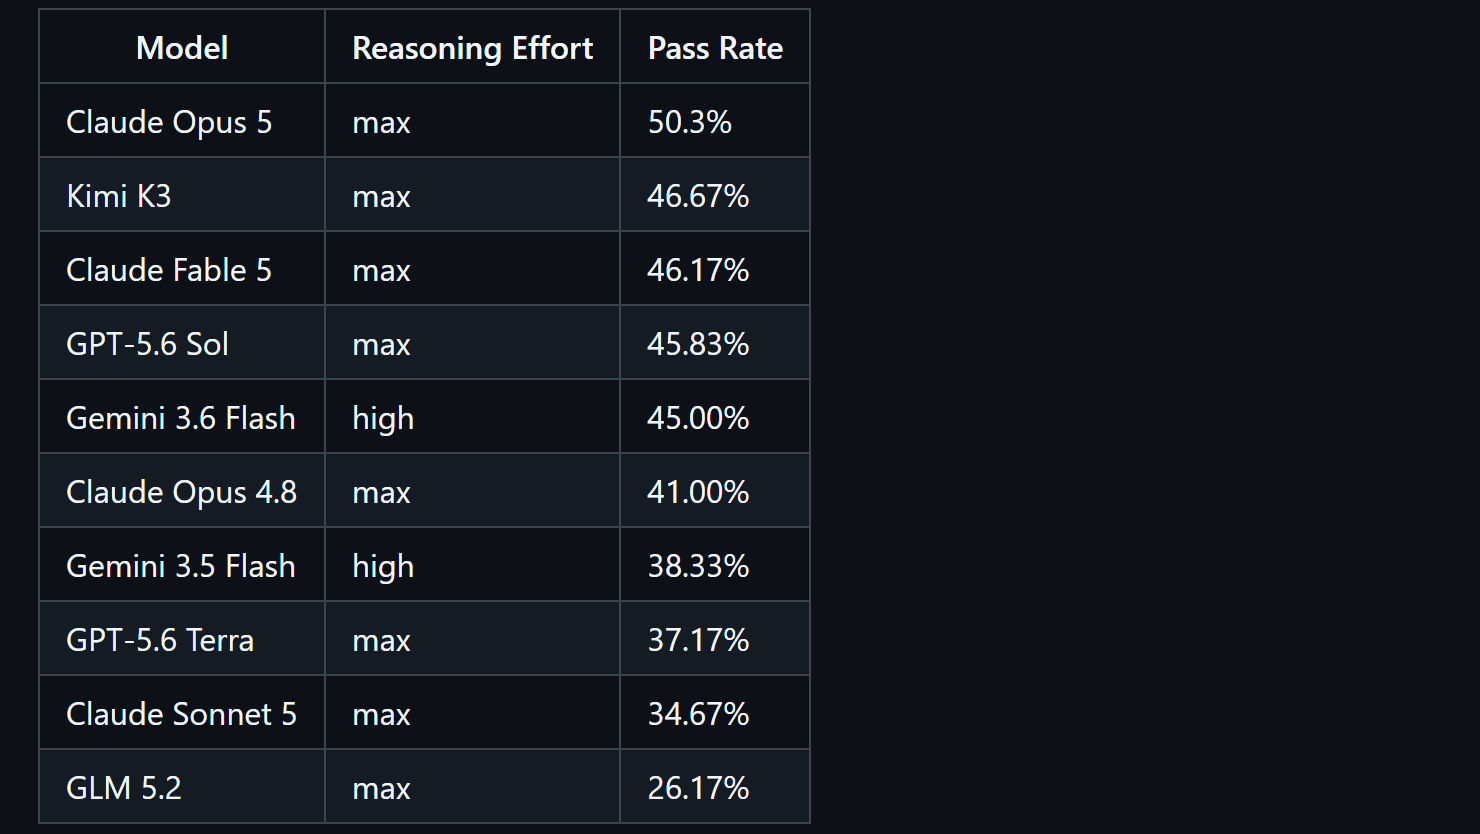Click the 46.67% pass rate value
The image size is (1480, 834).
pos(698,196)
